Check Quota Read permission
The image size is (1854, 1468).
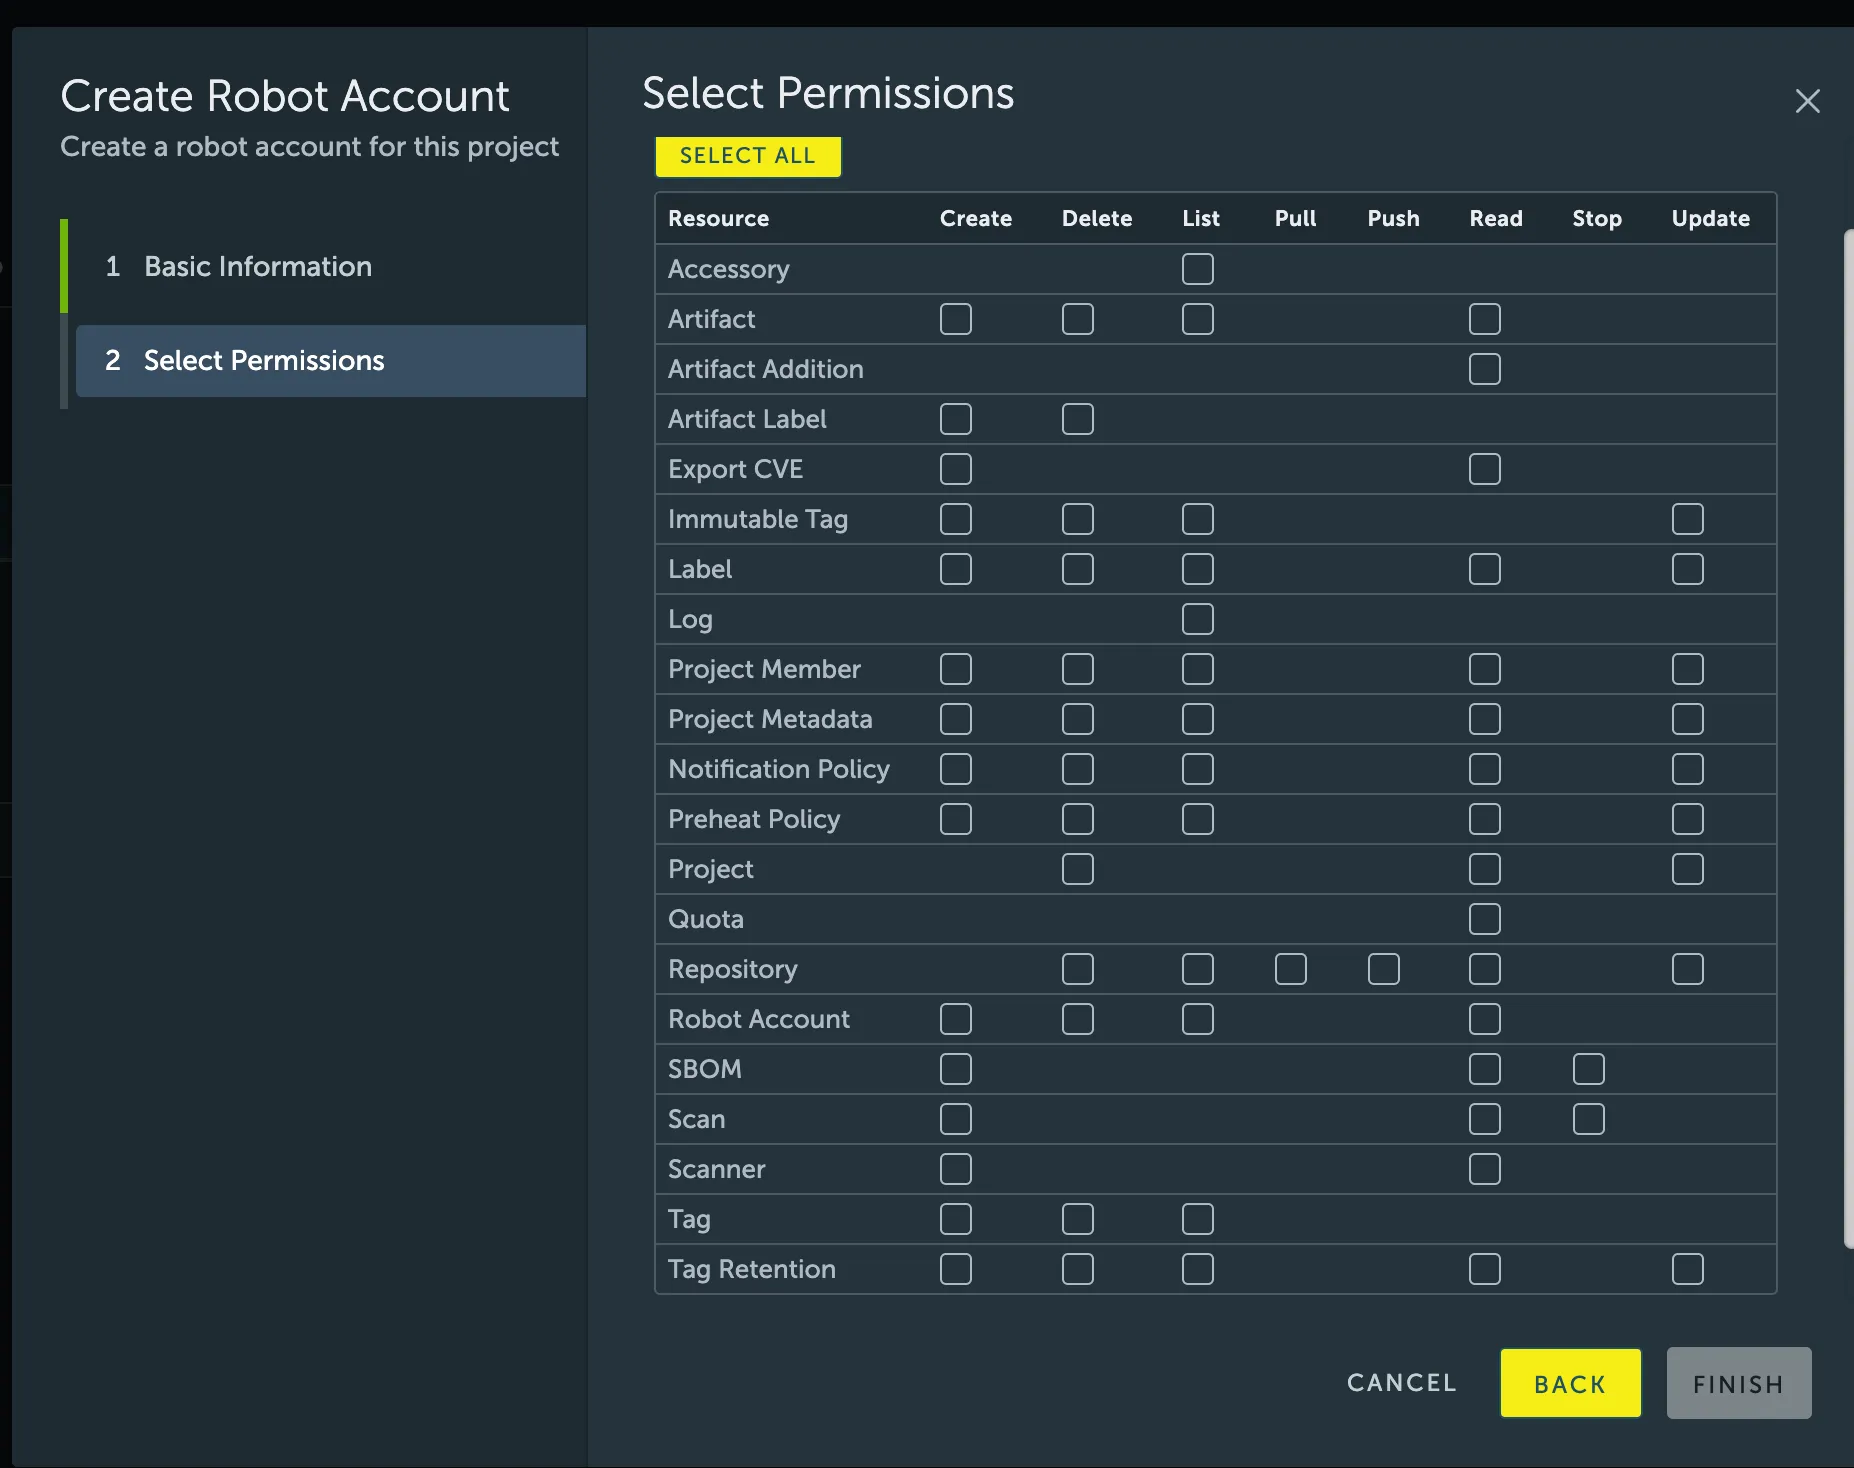click(1484, 919)
